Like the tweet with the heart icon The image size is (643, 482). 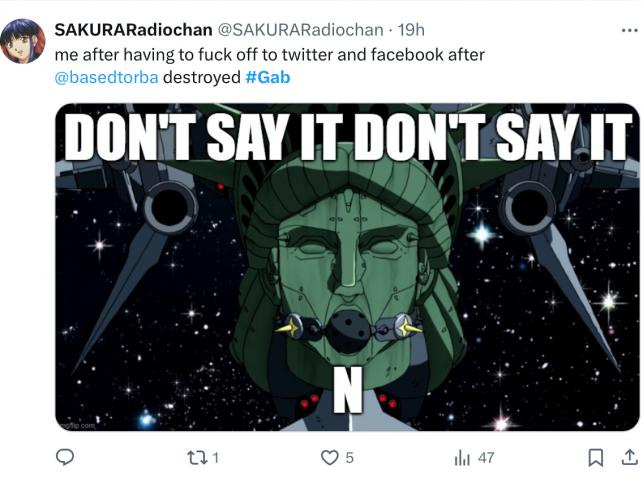coord(329,457)
